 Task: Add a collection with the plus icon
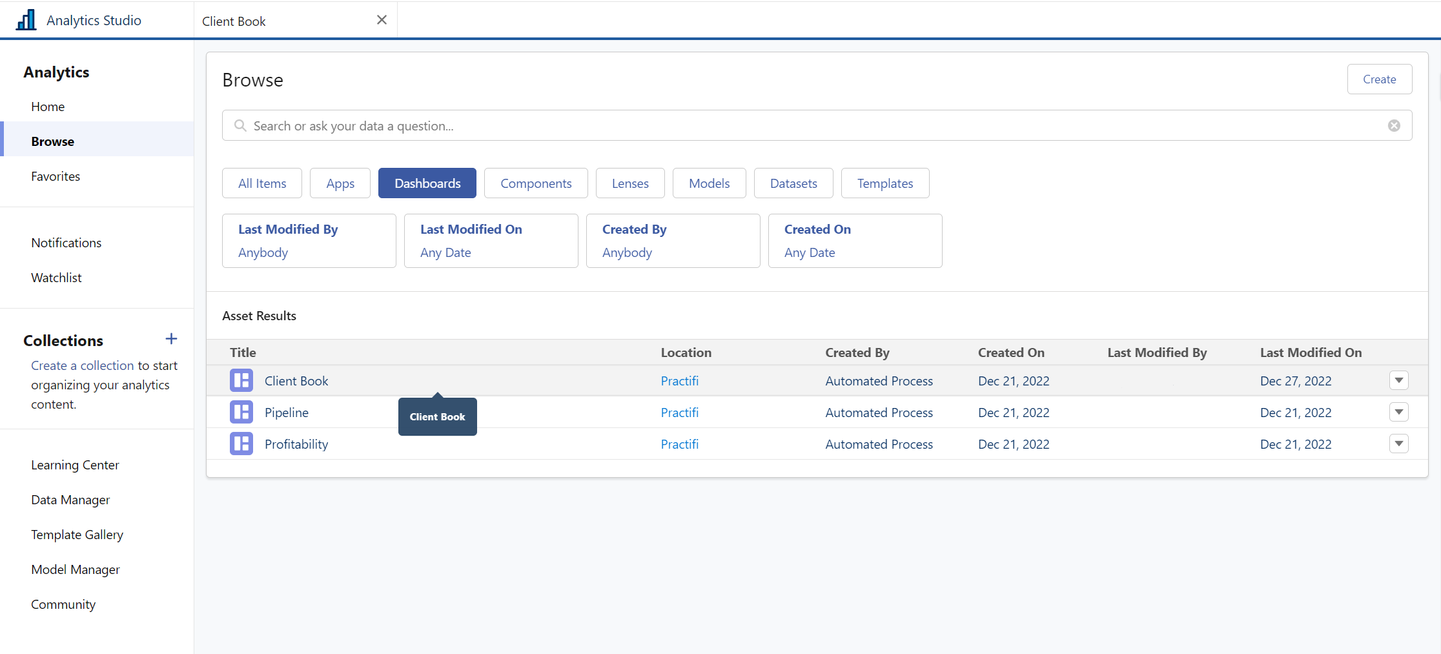click(x=171, y=339)
